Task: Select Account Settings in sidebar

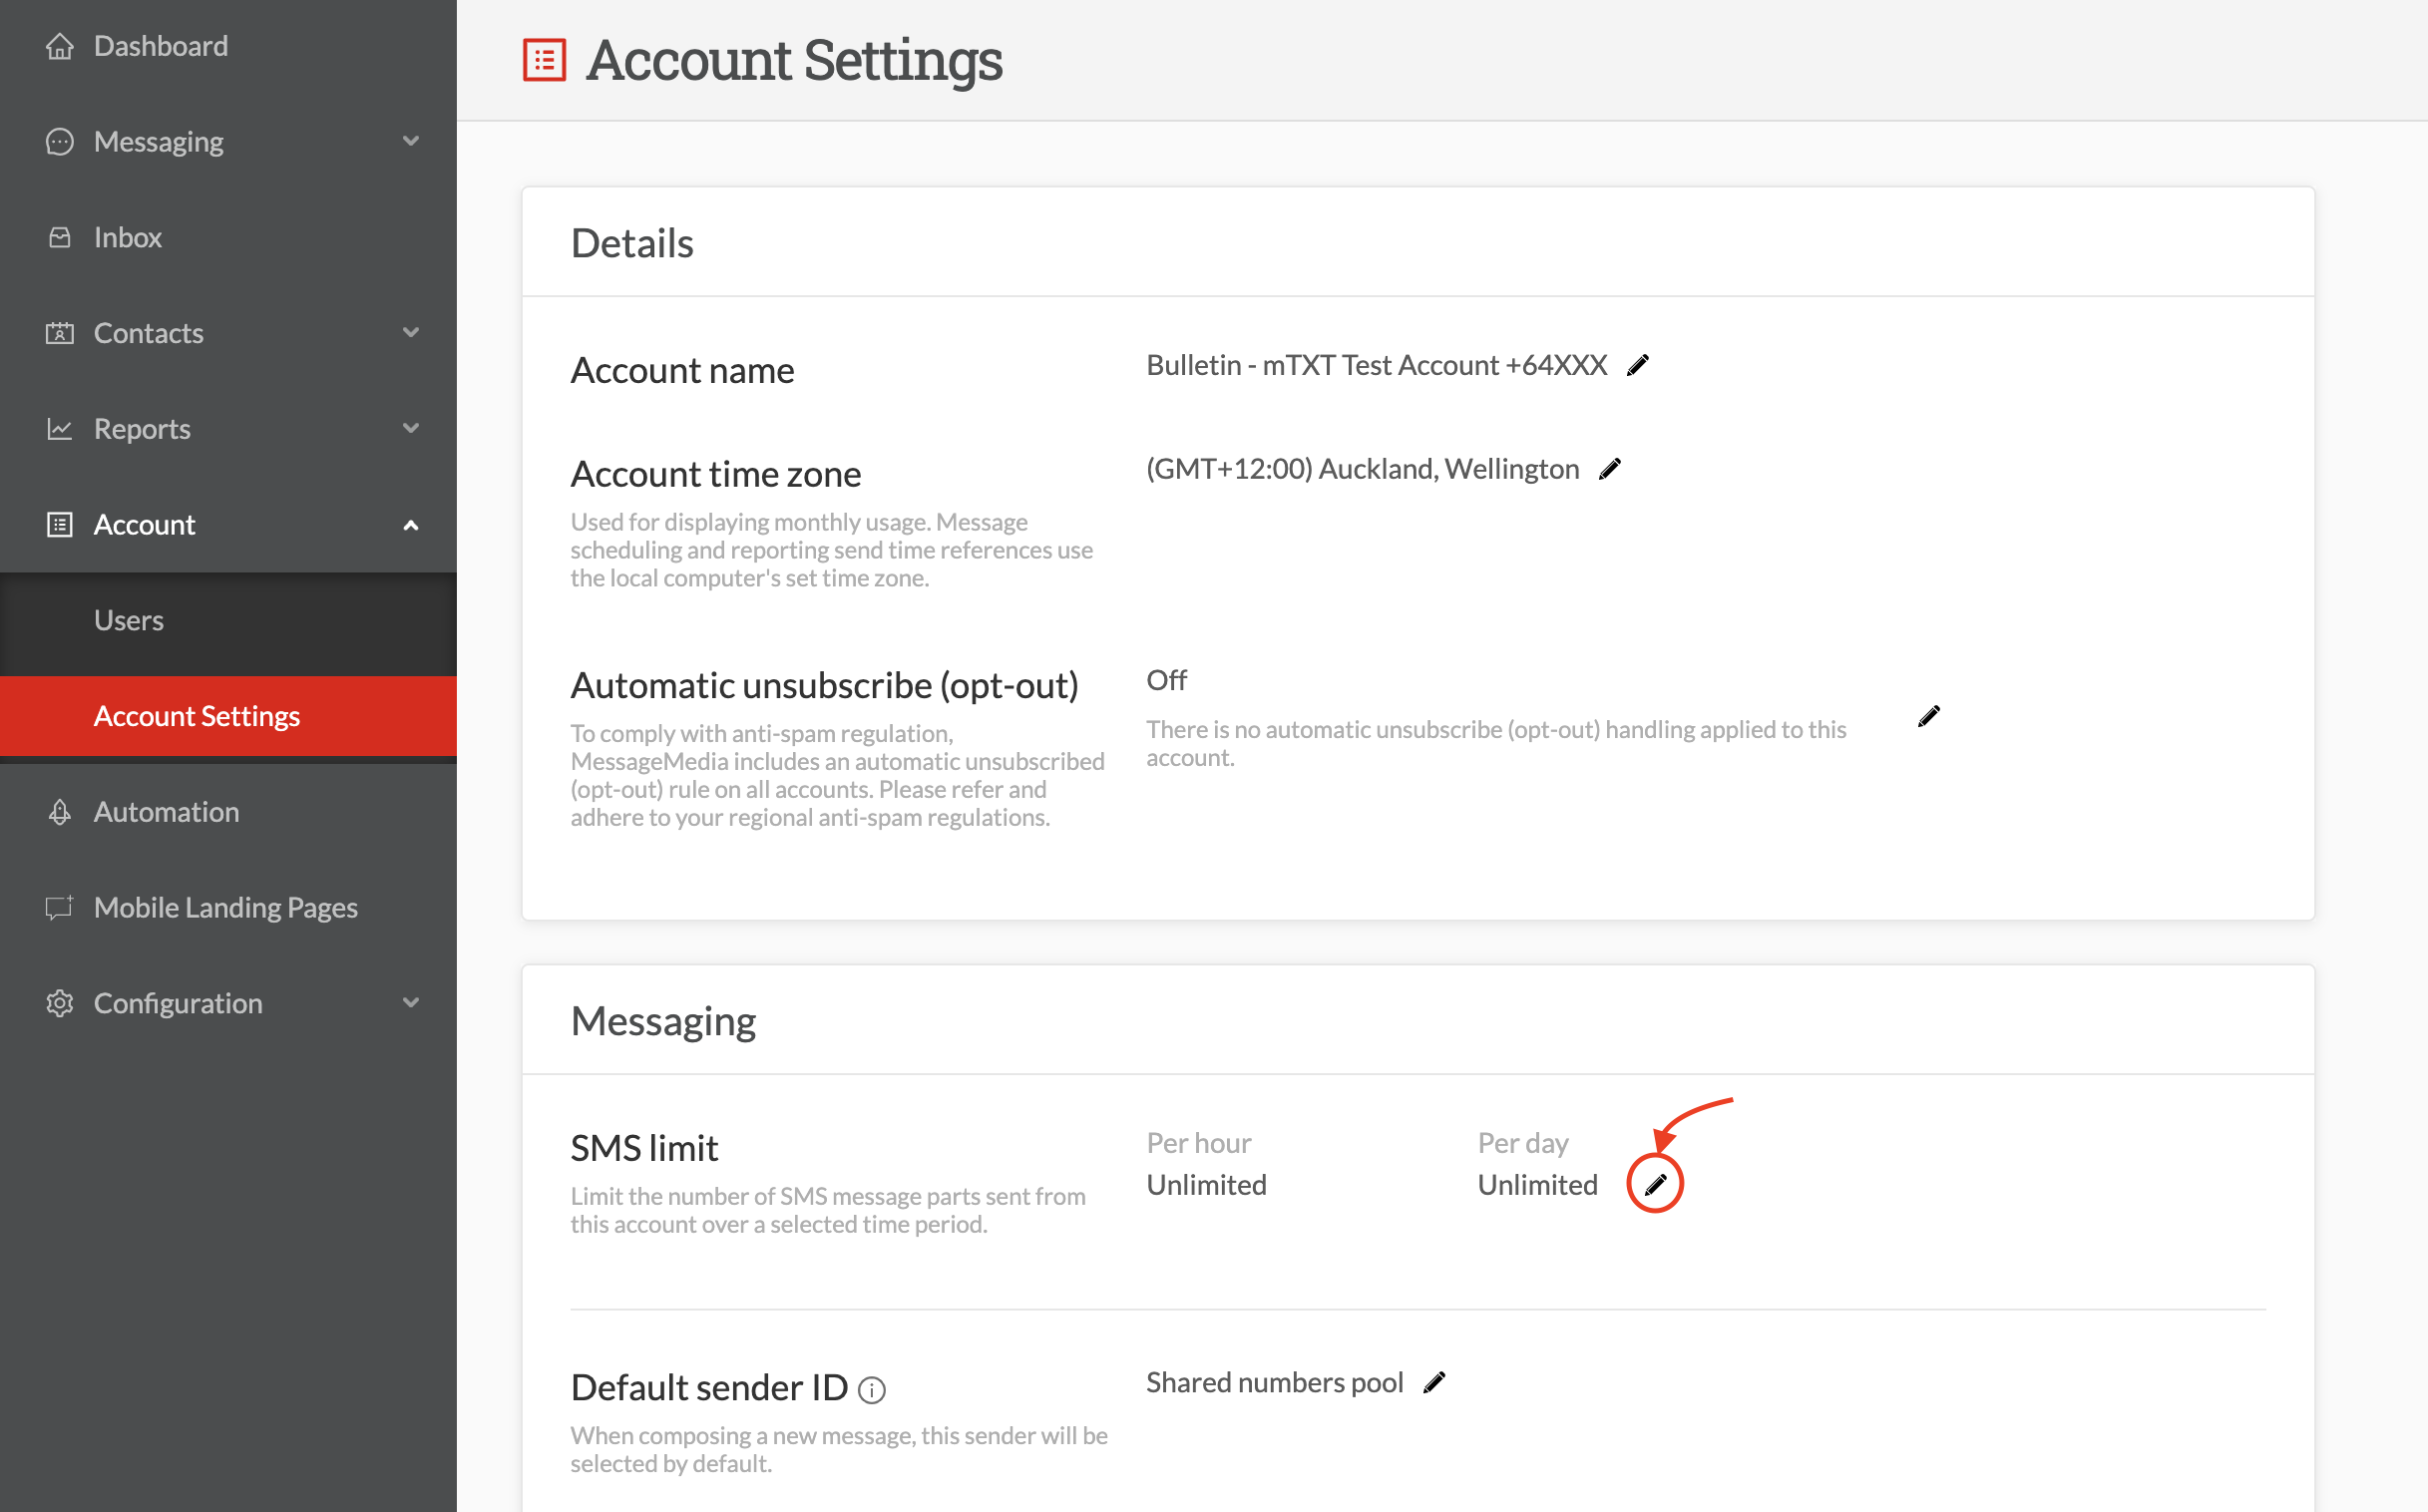Action: coord(197,716)
